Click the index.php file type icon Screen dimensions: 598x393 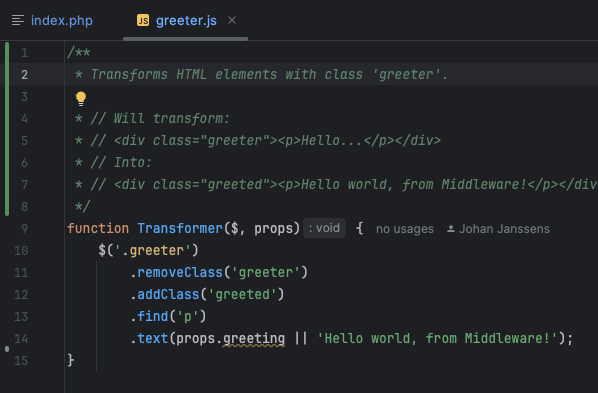[18, 20]
